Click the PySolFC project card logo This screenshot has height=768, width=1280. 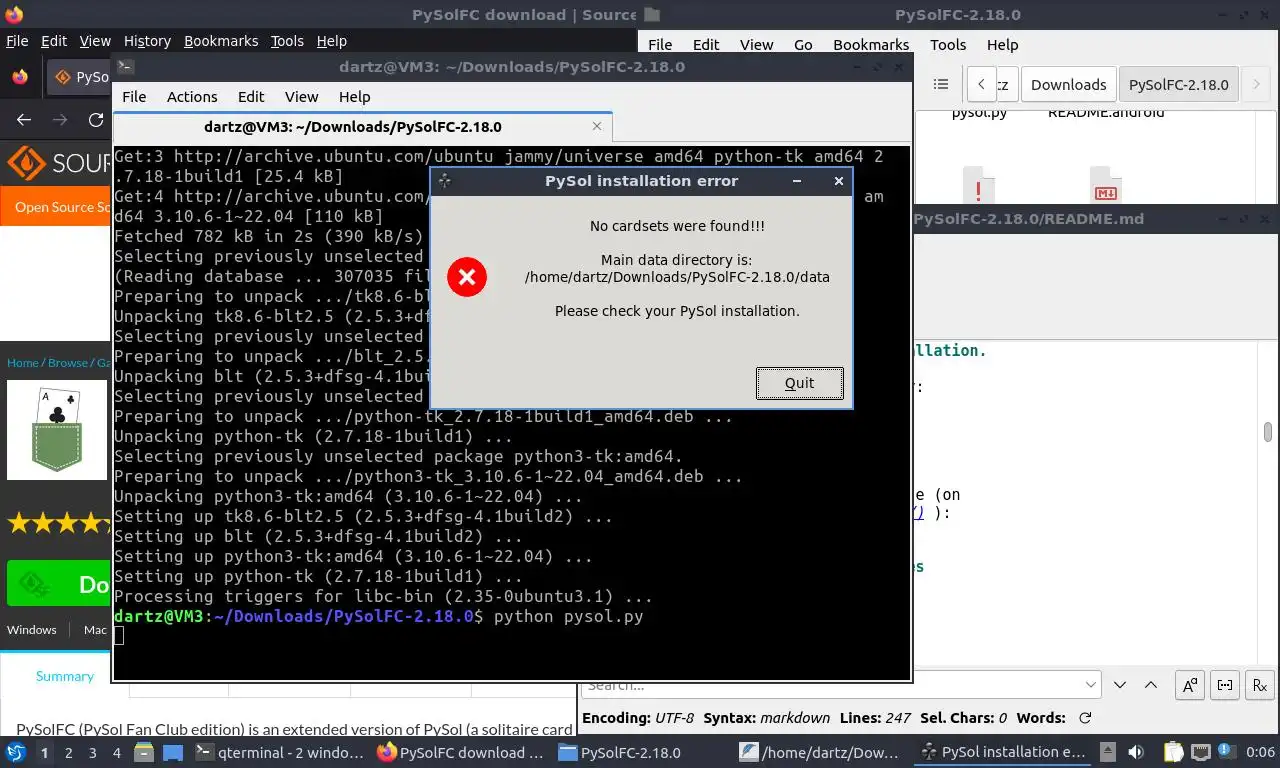57,430
